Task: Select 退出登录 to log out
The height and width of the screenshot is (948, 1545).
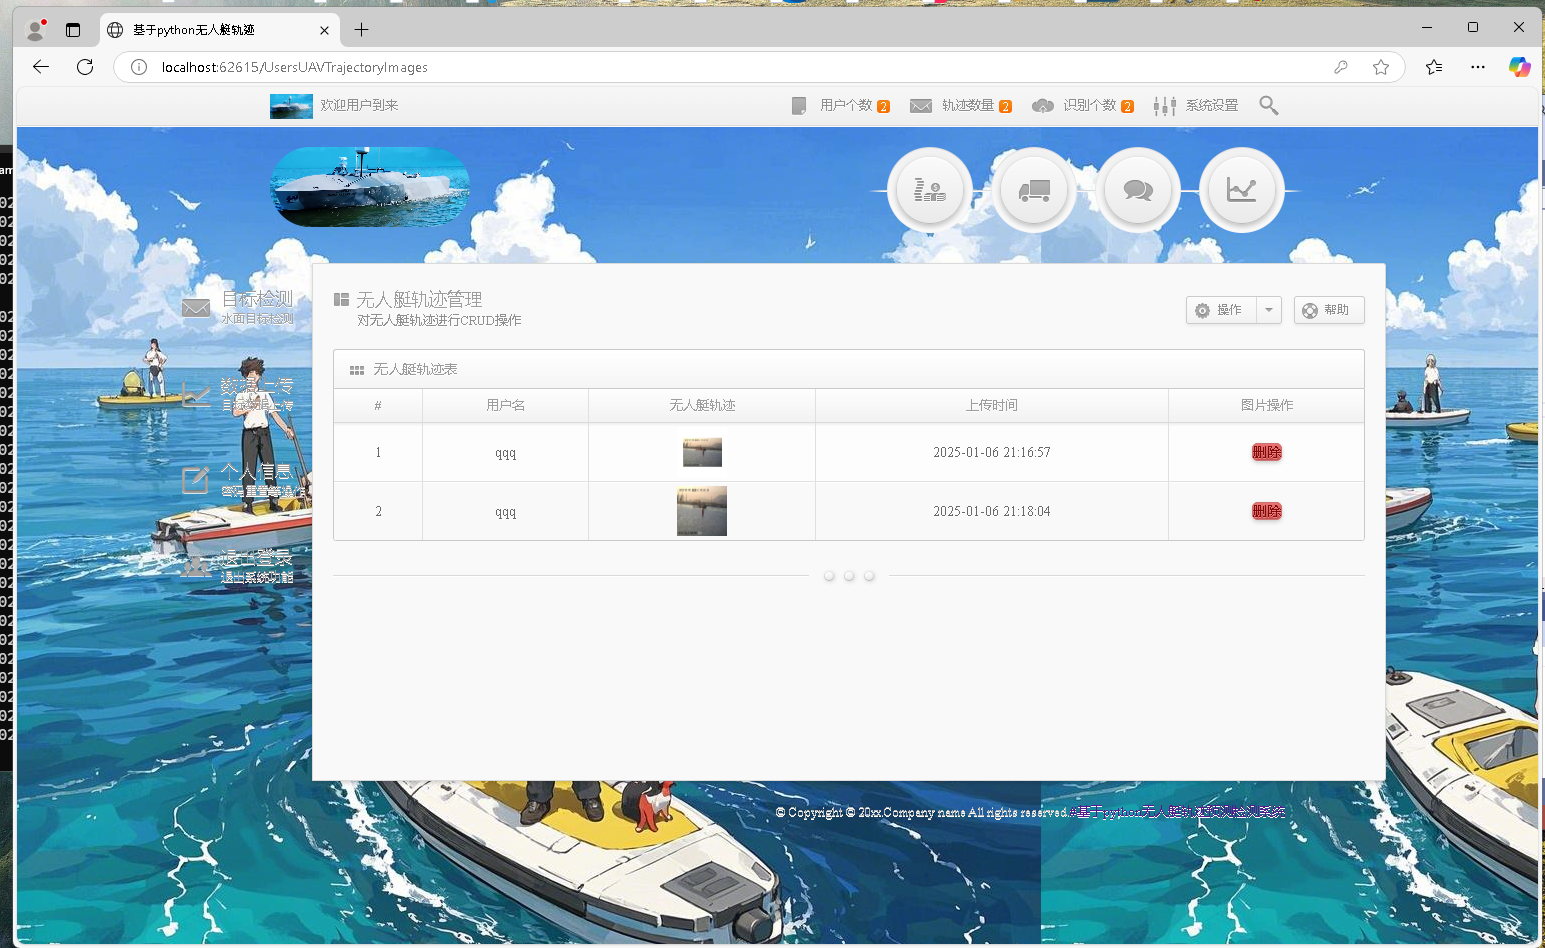Action: [239, 566]
